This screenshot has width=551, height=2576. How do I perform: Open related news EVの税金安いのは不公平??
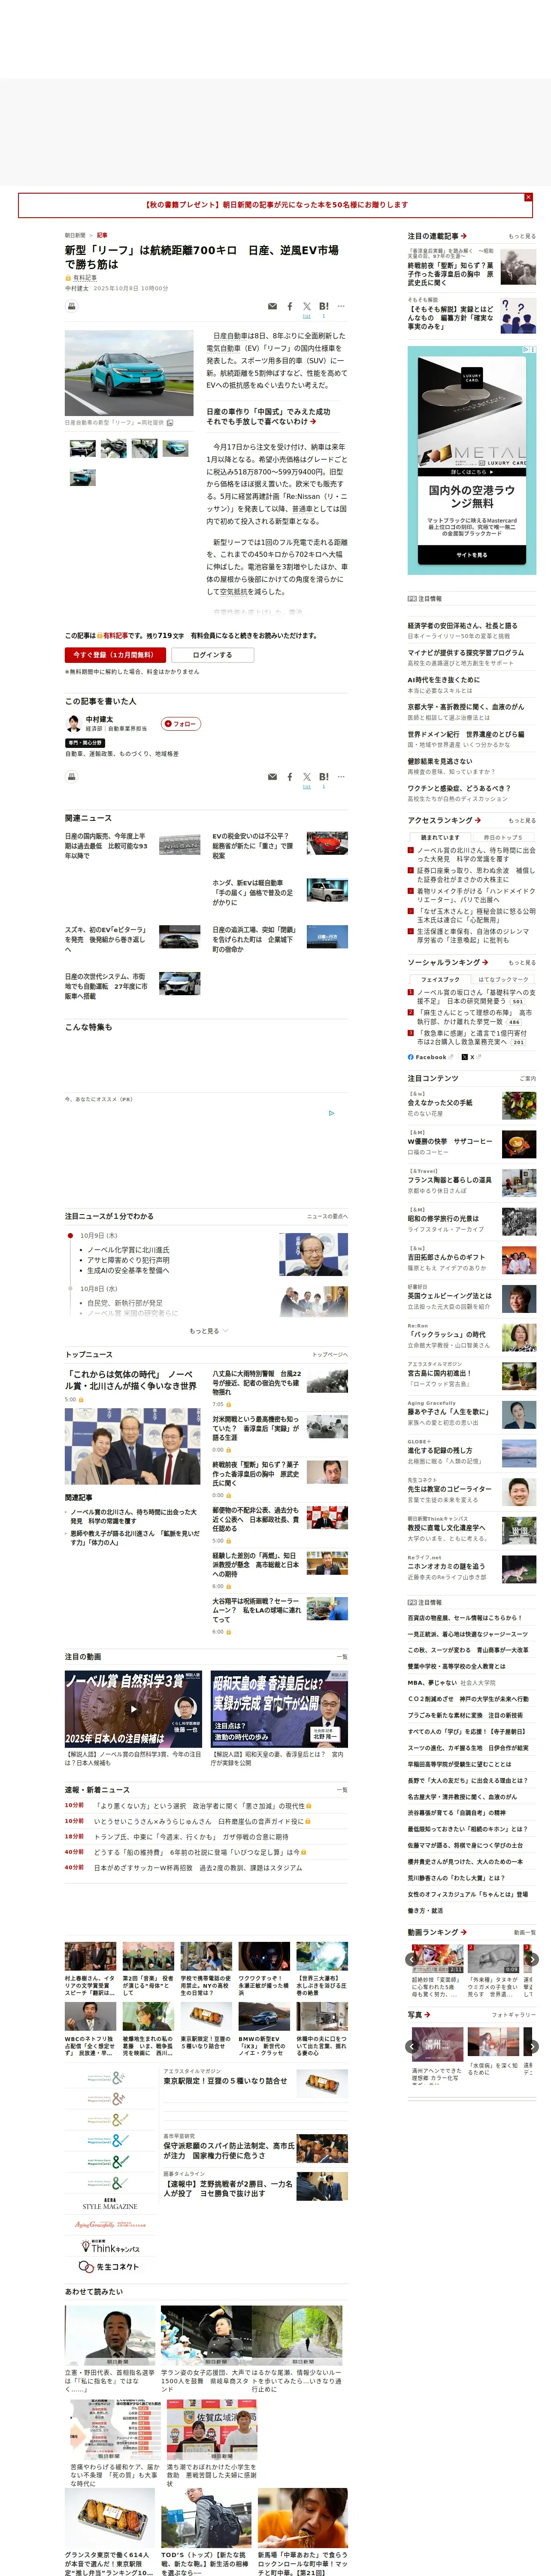coord(252,846)
